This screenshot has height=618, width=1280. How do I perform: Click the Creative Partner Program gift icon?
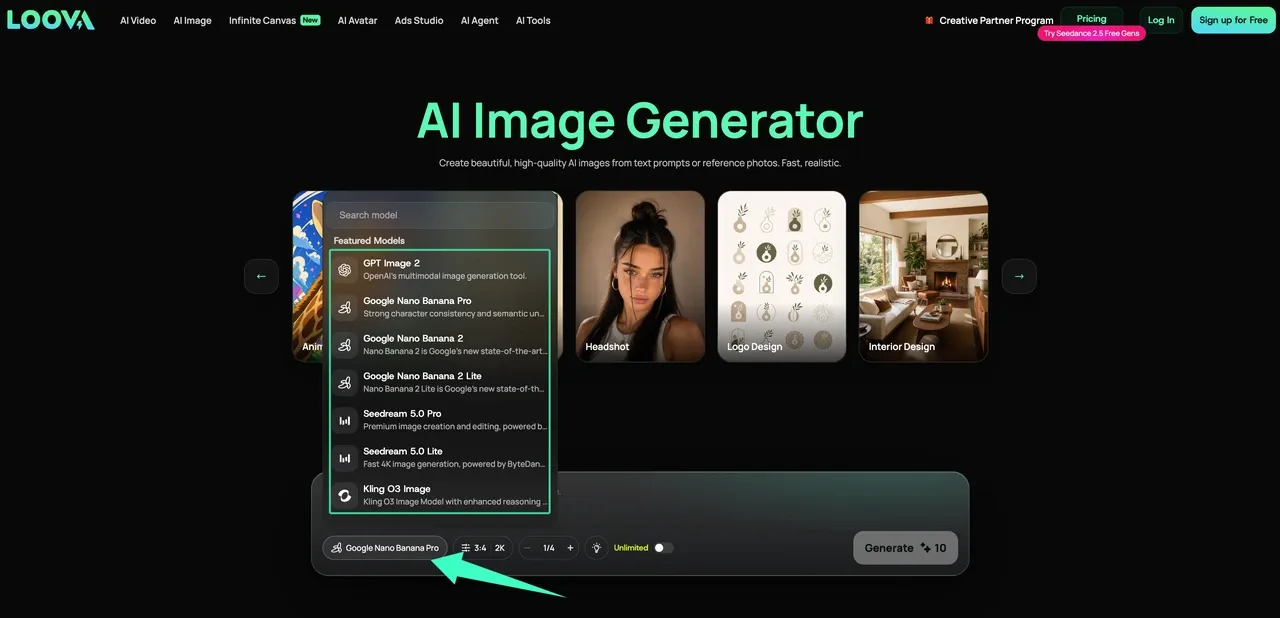929,20
